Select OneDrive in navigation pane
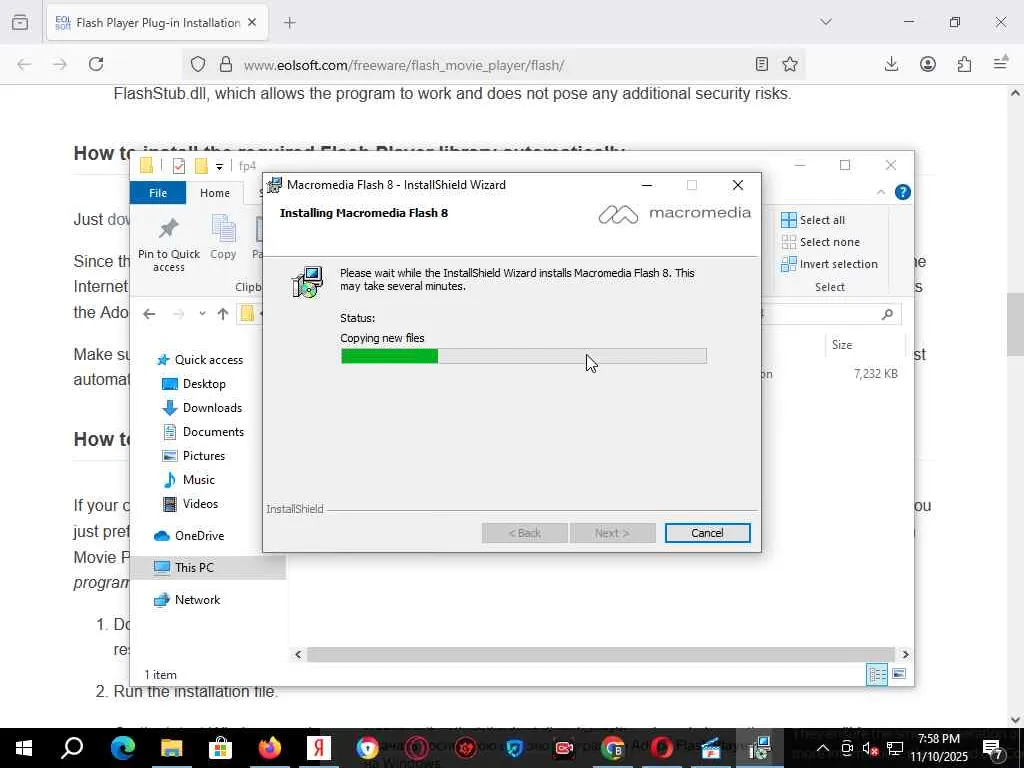The image size is (1024, 768). click(x=189, y=536)
